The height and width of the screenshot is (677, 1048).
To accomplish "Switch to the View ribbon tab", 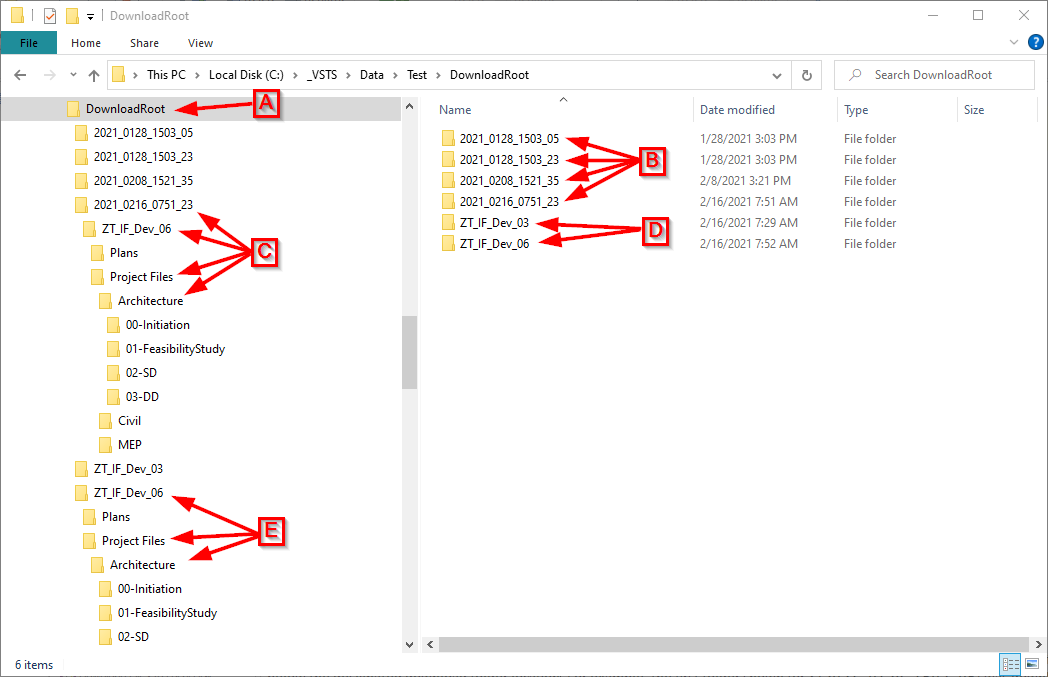I will (x=200, y=43).
